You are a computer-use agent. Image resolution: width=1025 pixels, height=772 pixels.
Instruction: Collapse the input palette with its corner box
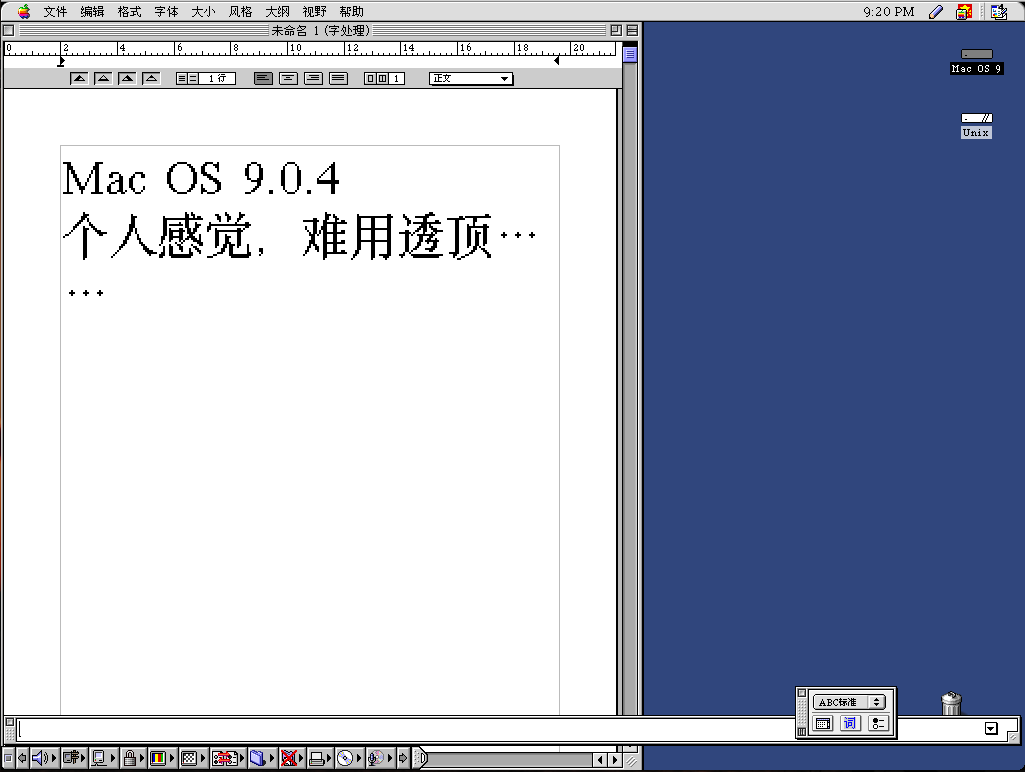(801, 693)
